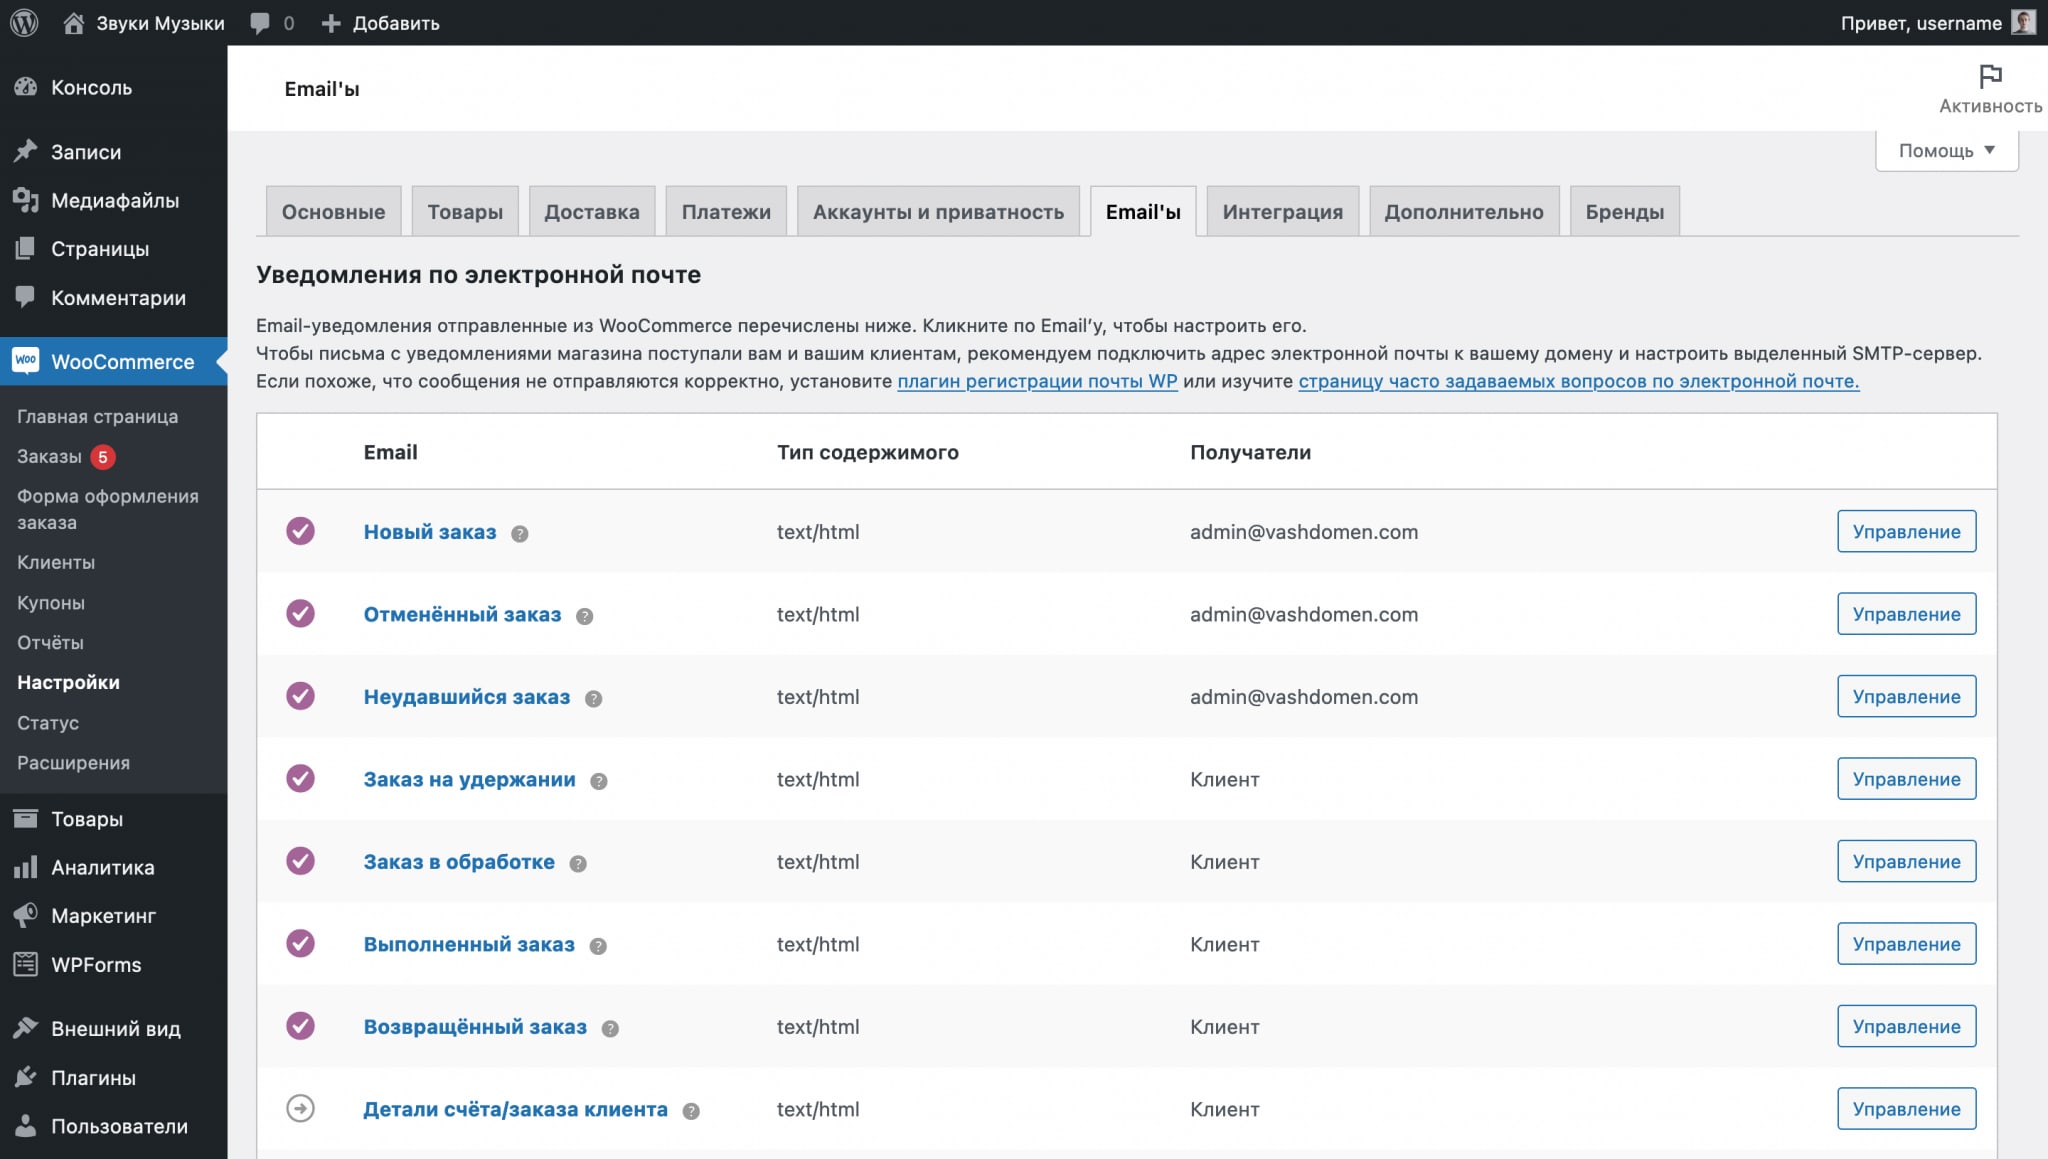The width and height of the screenshot is (2048, 1159).
Task: Click the Комментарии icon in sidebar
Action: [25, 297]
